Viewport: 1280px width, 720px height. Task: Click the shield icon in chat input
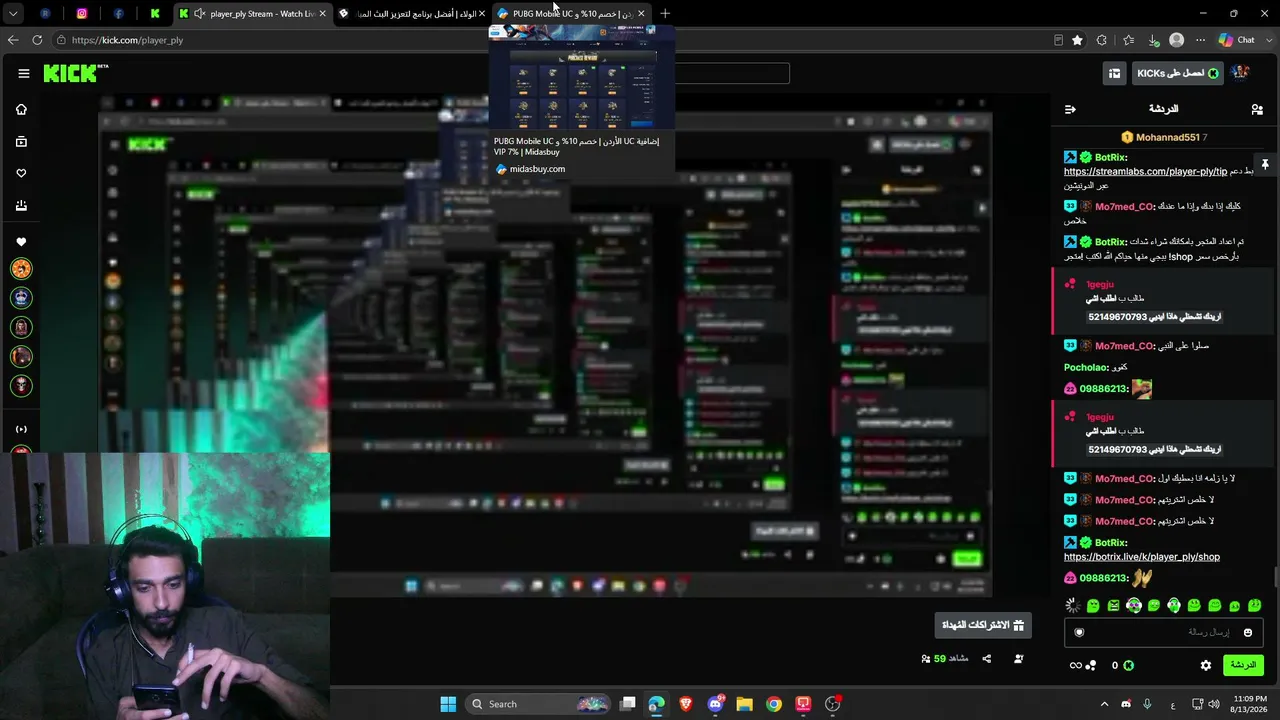1079,632
